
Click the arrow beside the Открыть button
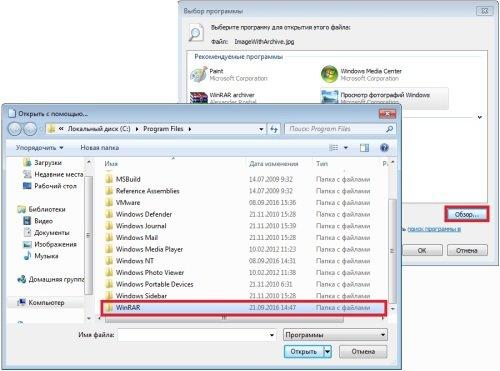(327, 351)
